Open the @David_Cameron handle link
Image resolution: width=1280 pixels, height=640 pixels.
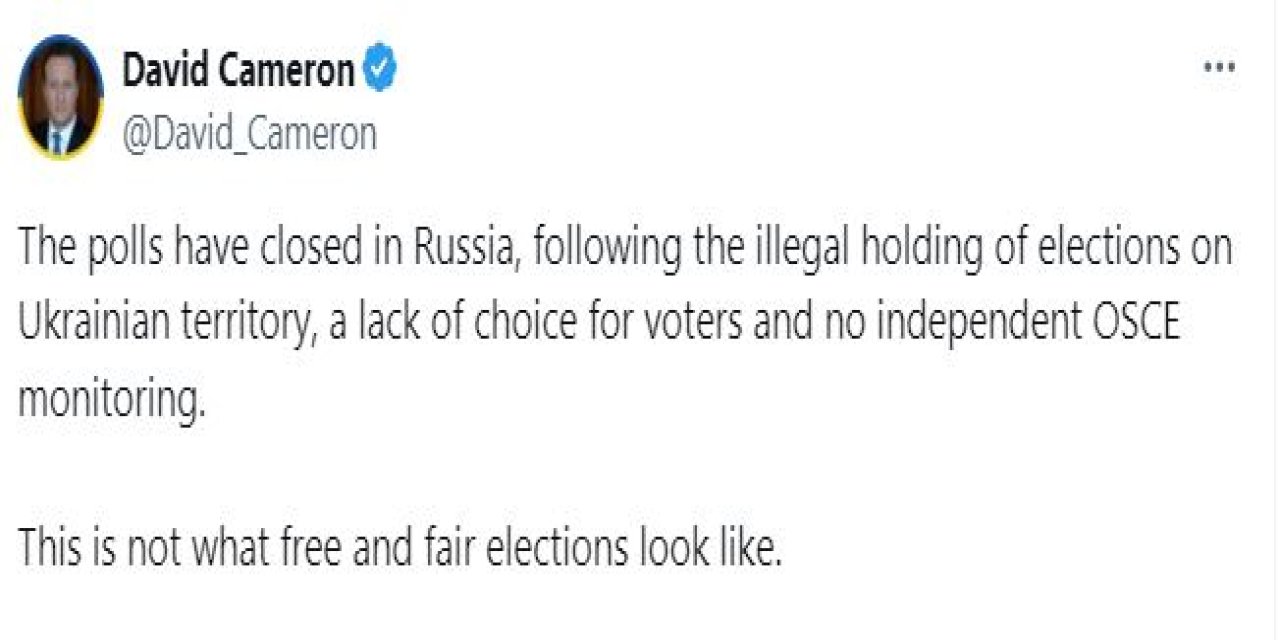click(x=249, y=133)
